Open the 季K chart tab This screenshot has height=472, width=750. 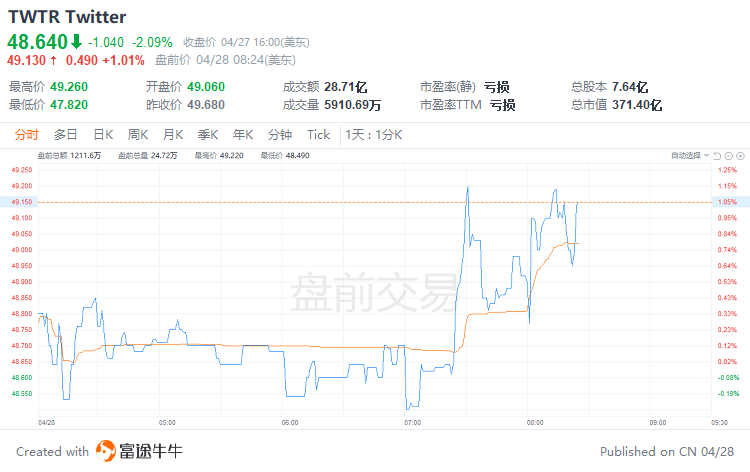[x=208, y=135]
